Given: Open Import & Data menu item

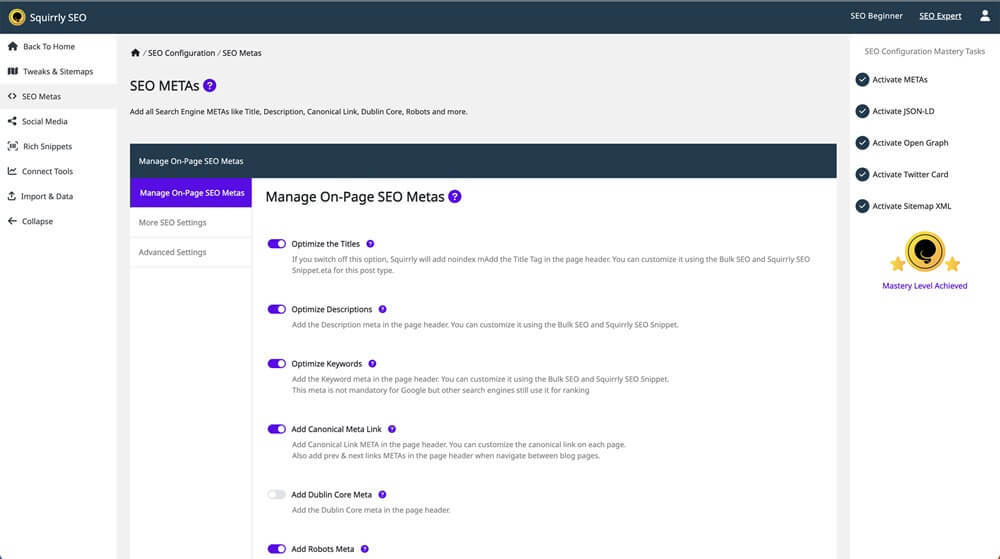Looking at the screenshot, I should [58, 196].
